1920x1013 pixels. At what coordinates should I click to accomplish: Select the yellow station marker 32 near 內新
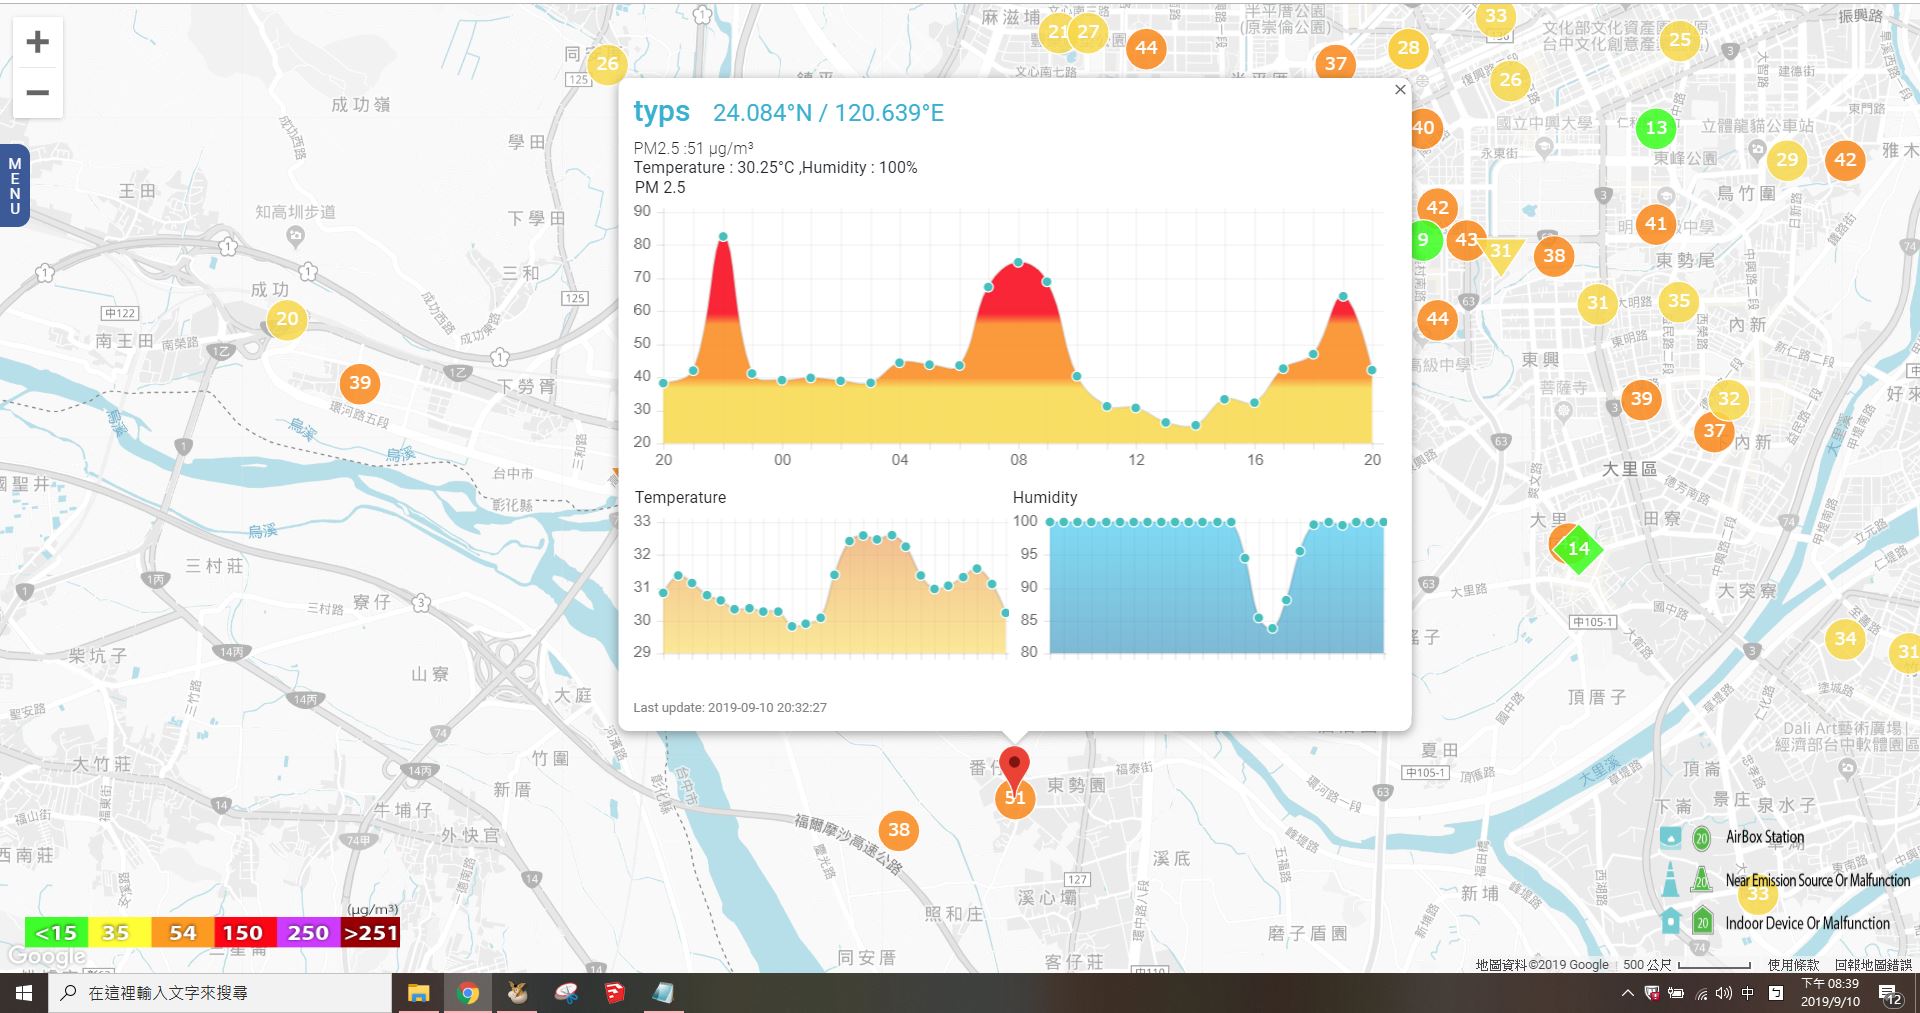click(1729, 399)
